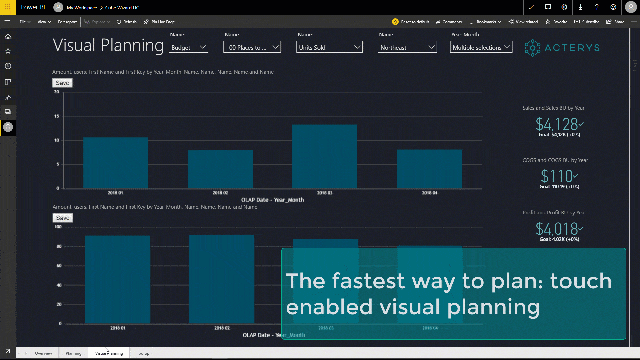Go to Home in the left navigation

(8, 36)
